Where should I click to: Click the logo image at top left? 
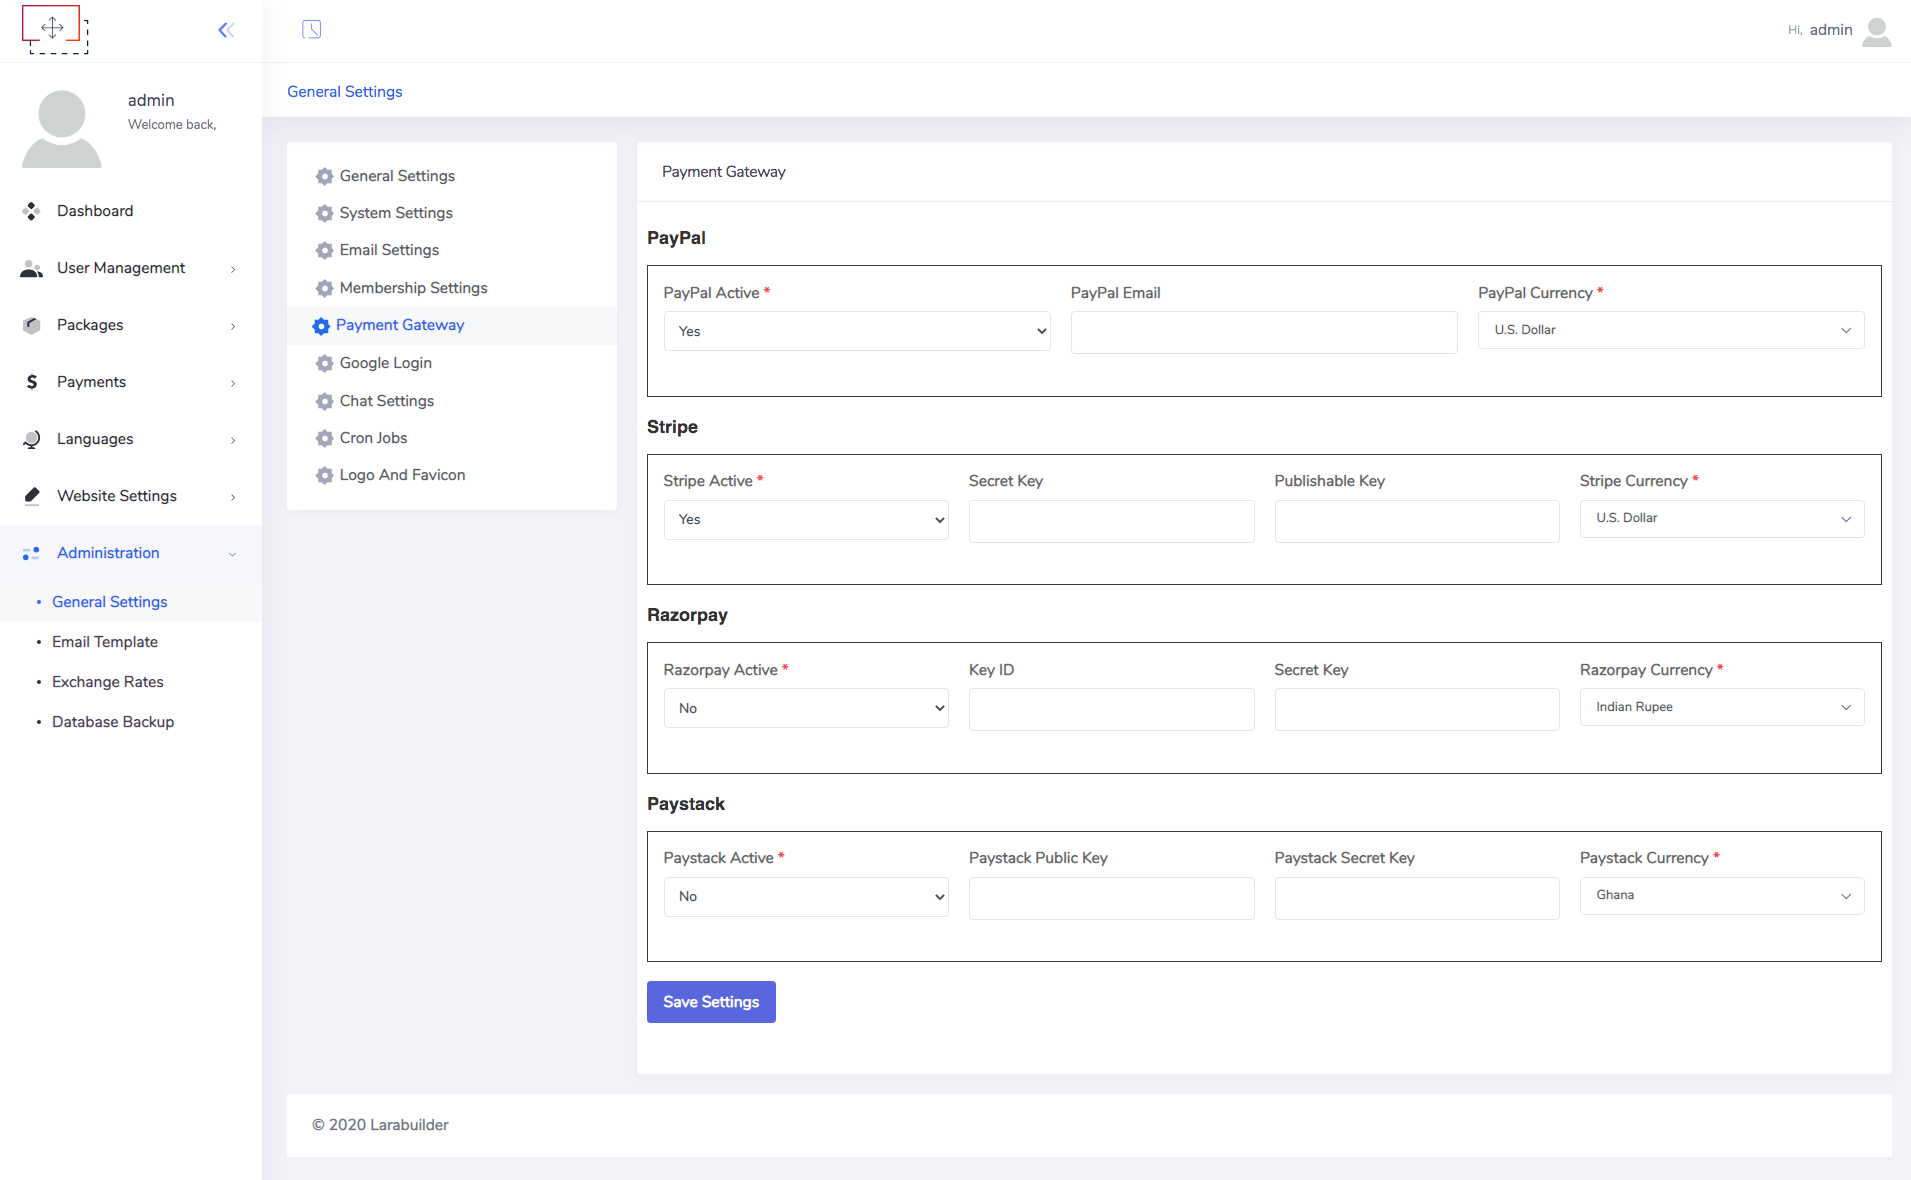pyautogui.click(x=54, y=29)
